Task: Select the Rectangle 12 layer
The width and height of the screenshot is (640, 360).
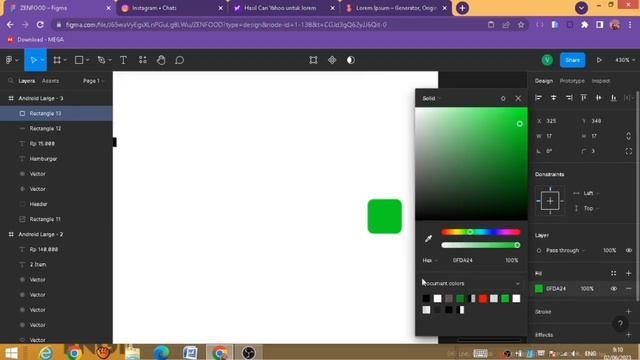Action: pyautogui.click(x=45, y=129)
